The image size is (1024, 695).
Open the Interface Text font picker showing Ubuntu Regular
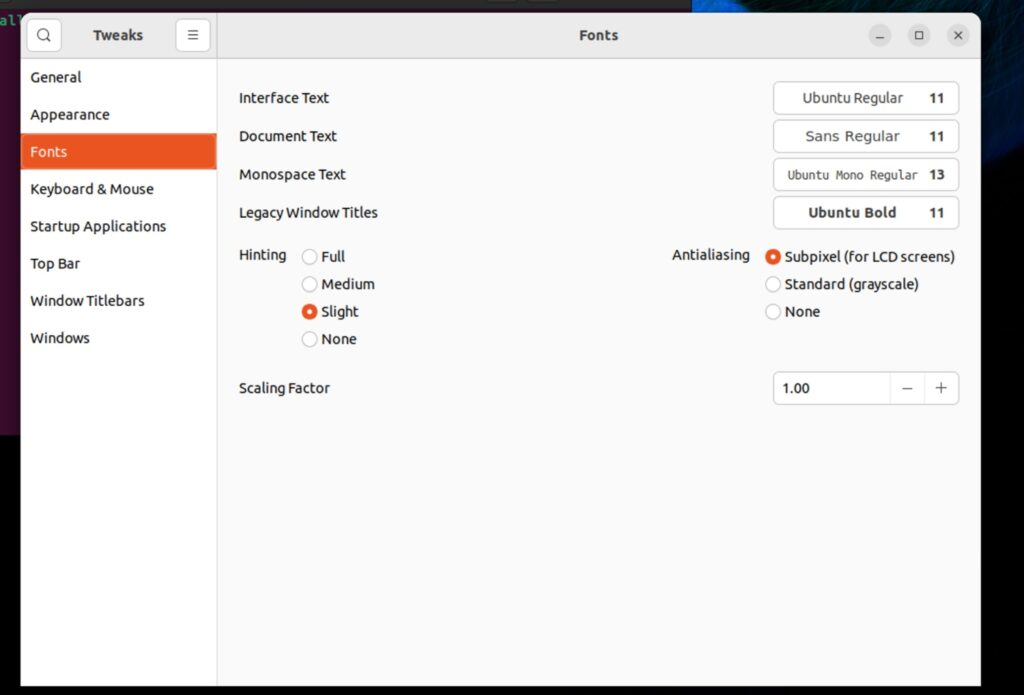click(x=865, y=98)
